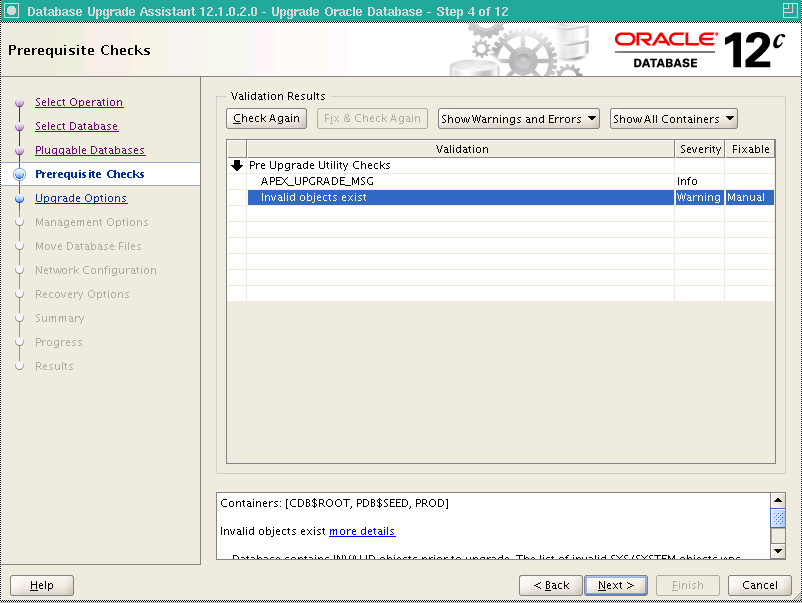Open the Show All Containers dropdown
The width and height of the screenshot is (802, 603).
[673, 119]
